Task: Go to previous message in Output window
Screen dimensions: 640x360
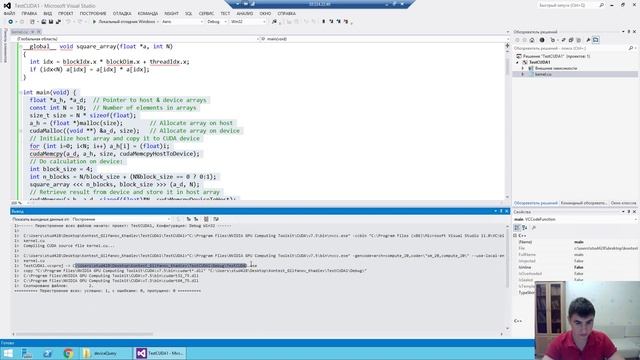Action: 189,219
